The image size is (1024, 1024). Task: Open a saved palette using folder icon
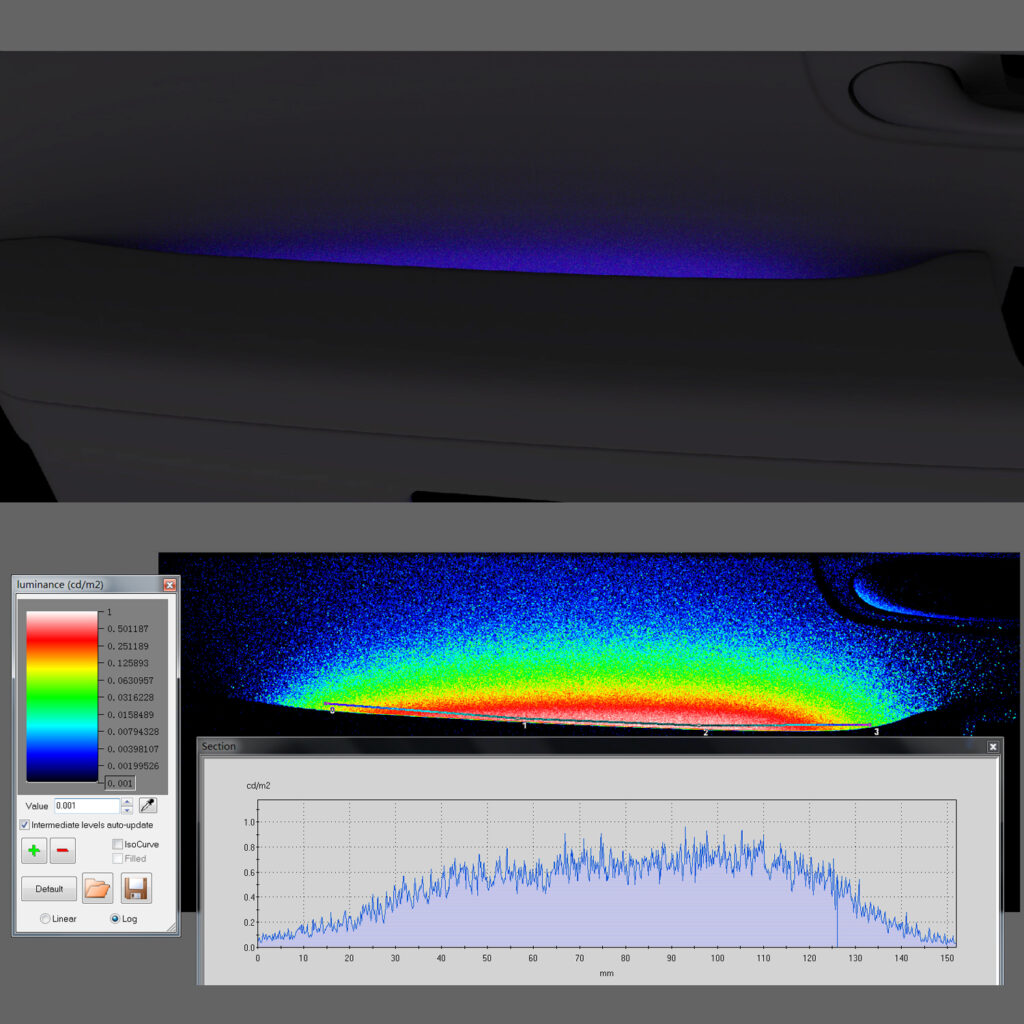97,888
